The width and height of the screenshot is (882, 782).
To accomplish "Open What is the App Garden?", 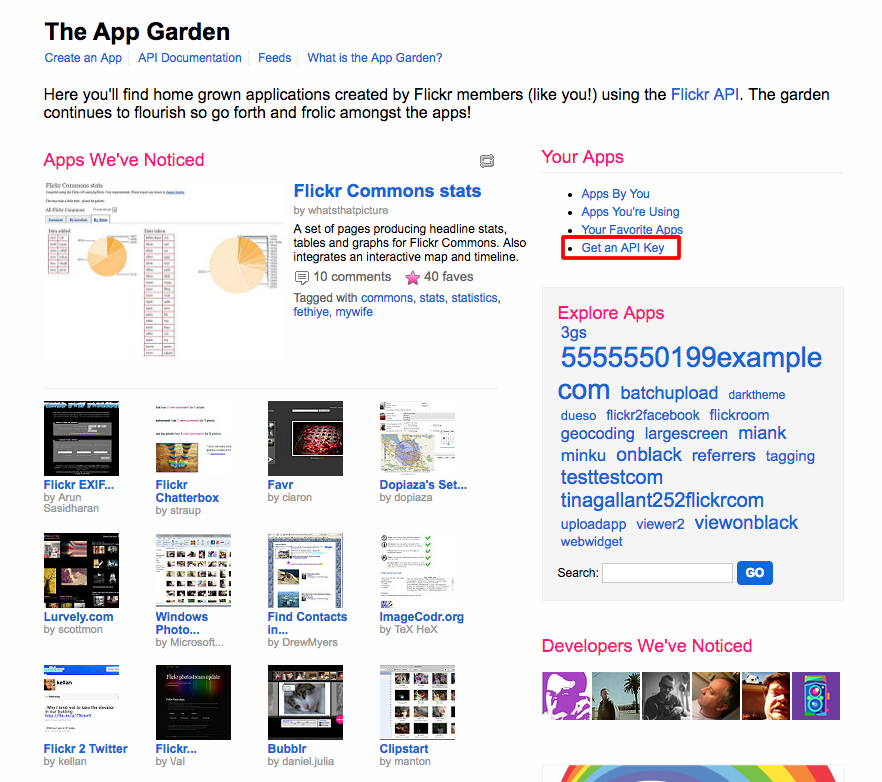I will click(x=375, y=58).
